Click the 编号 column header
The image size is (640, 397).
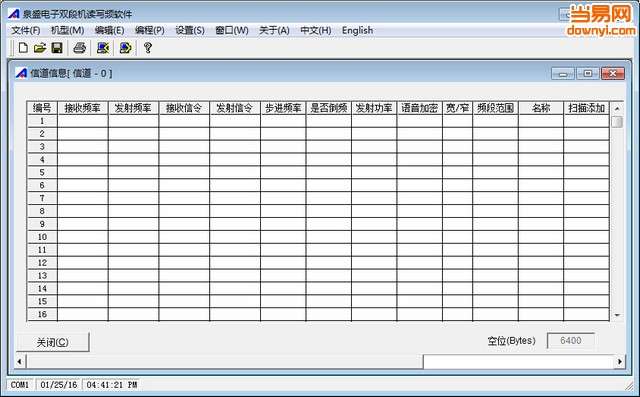(42, 108)
